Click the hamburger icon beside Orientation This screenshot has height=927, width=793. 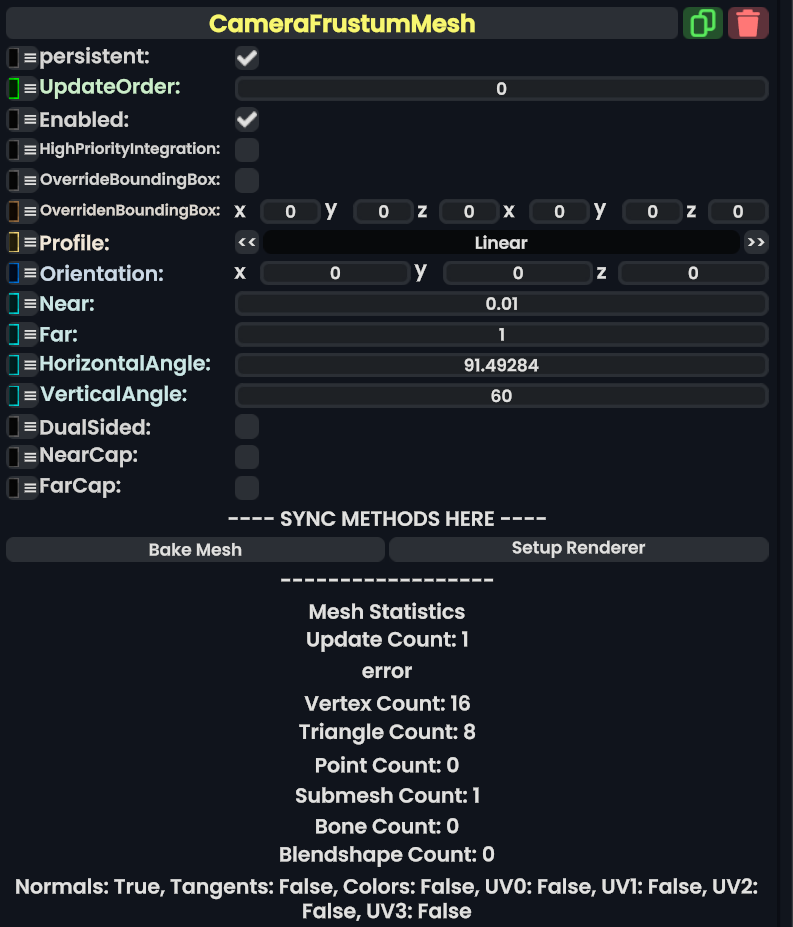(30, 273)
